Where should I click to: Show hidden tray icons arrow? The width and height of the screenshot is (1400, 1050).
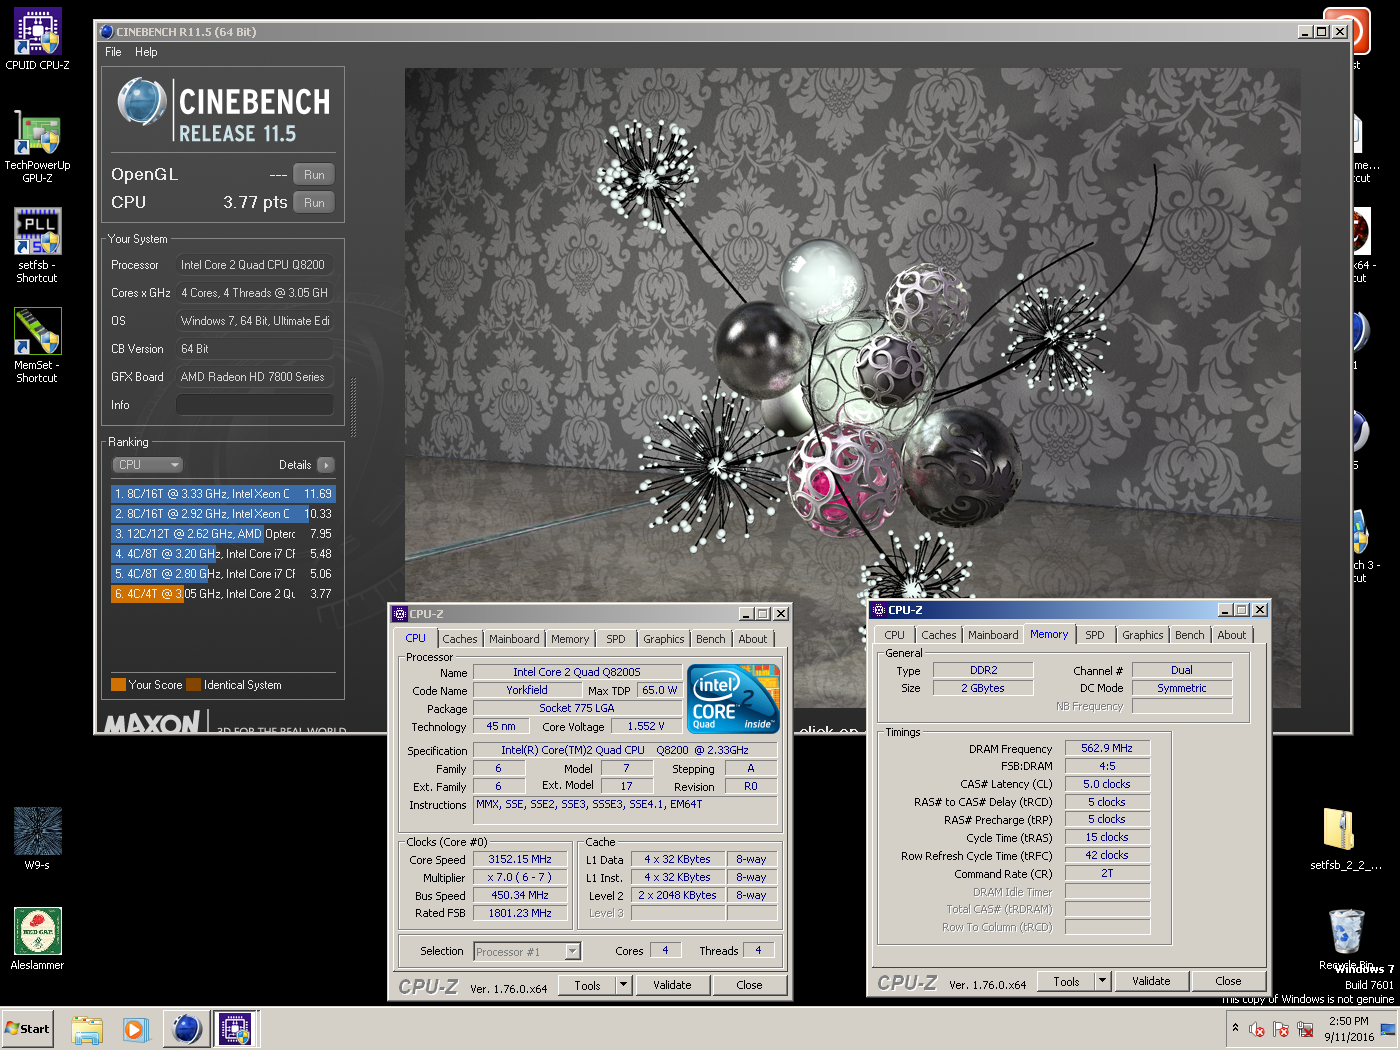coord(1235,1028)
